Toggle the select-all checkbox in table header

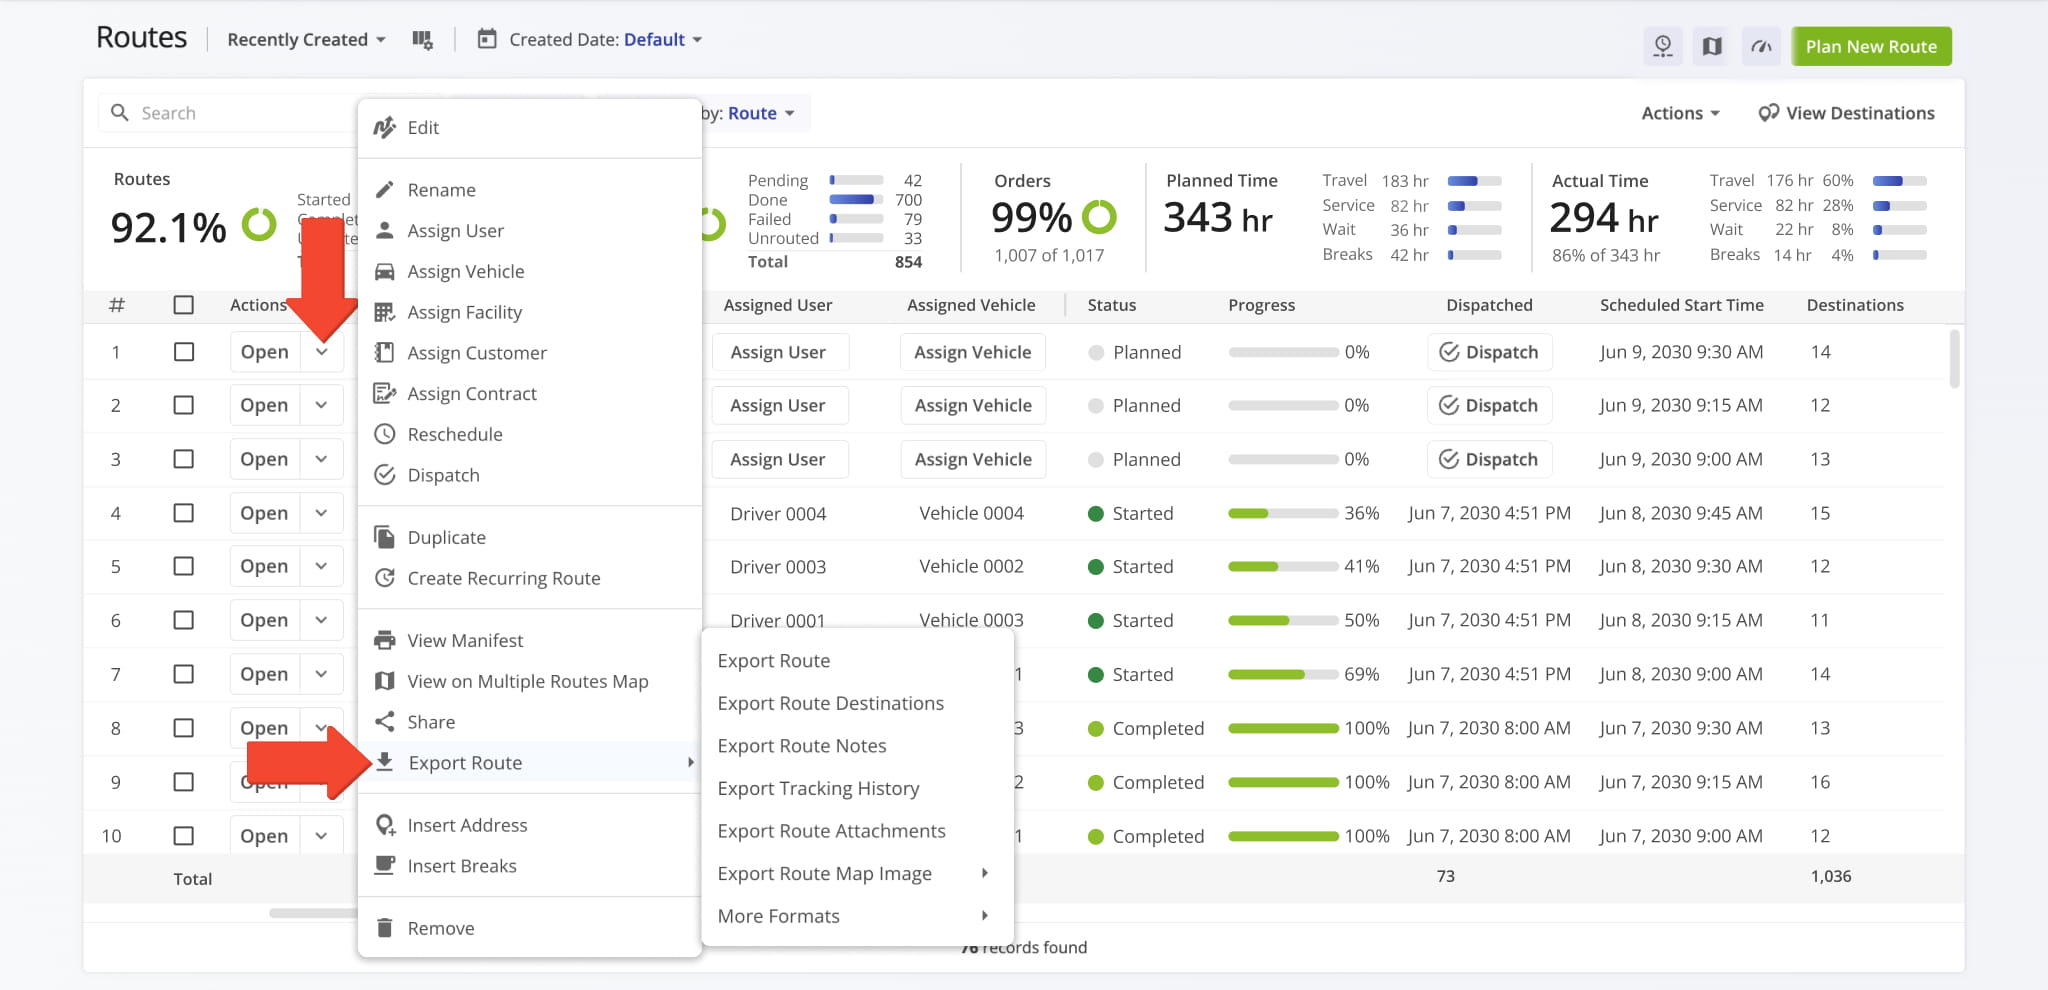tap(184, 305)
